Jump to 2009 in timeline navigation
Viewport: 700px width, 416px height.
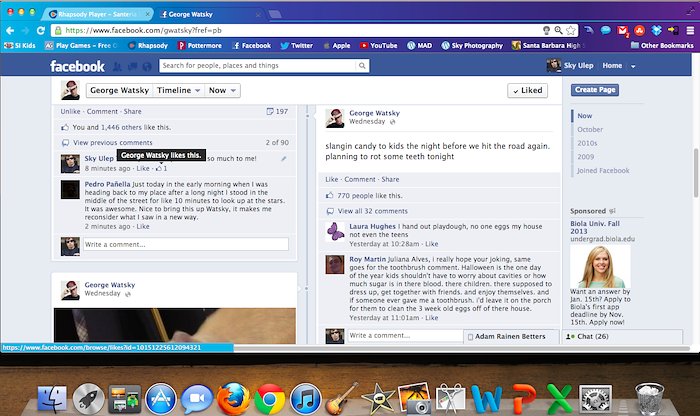585,157
